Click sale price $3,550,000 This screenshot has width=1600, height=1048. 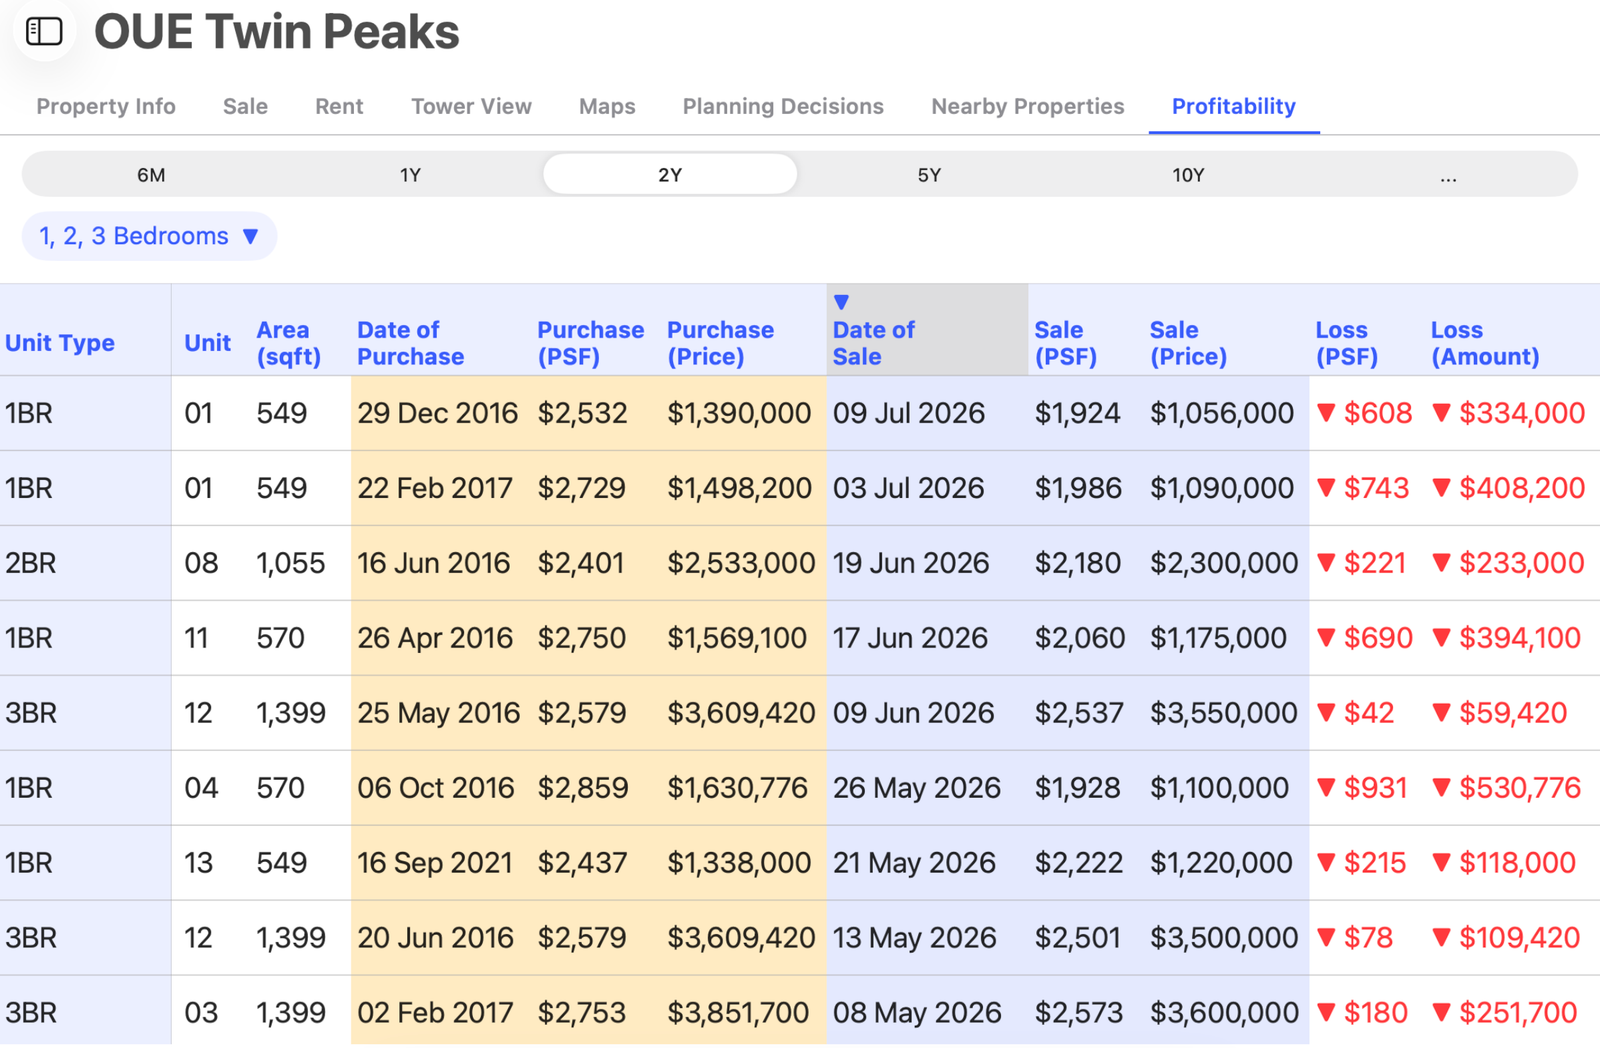[x=1224, y=713]
